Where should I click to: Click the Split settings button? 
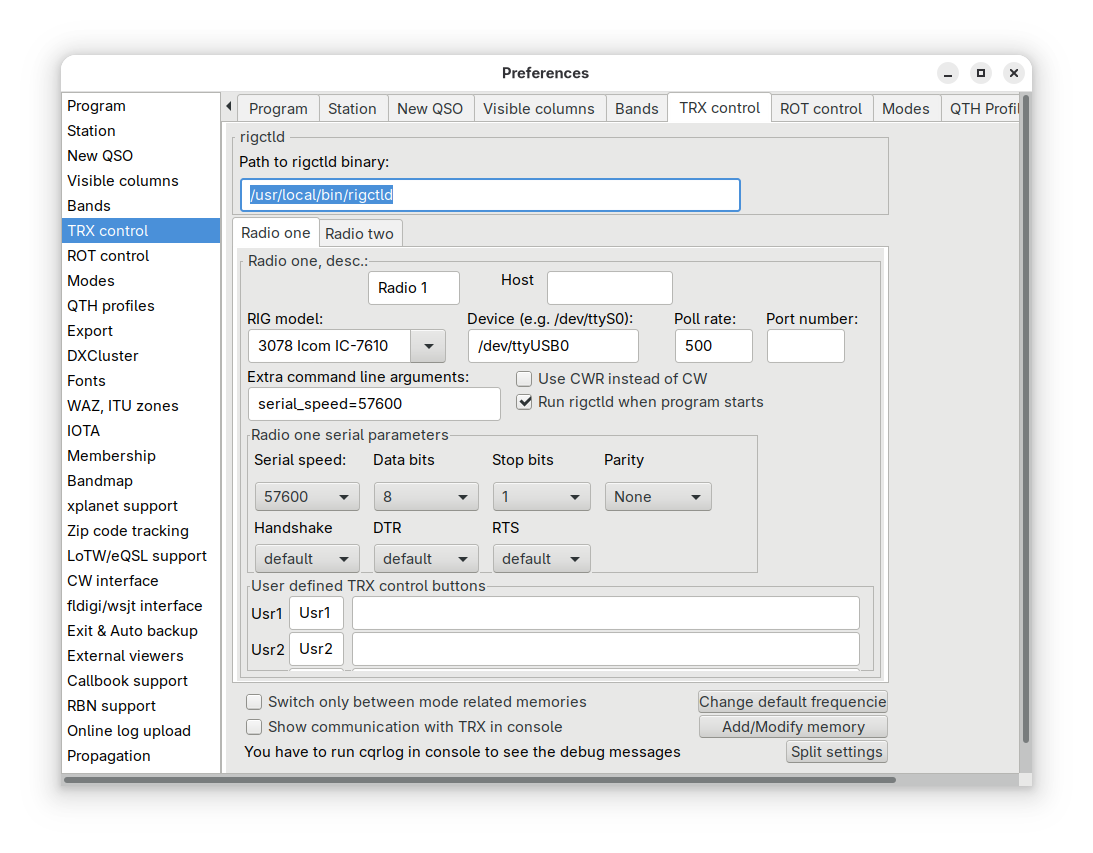[x=836, y=752]
